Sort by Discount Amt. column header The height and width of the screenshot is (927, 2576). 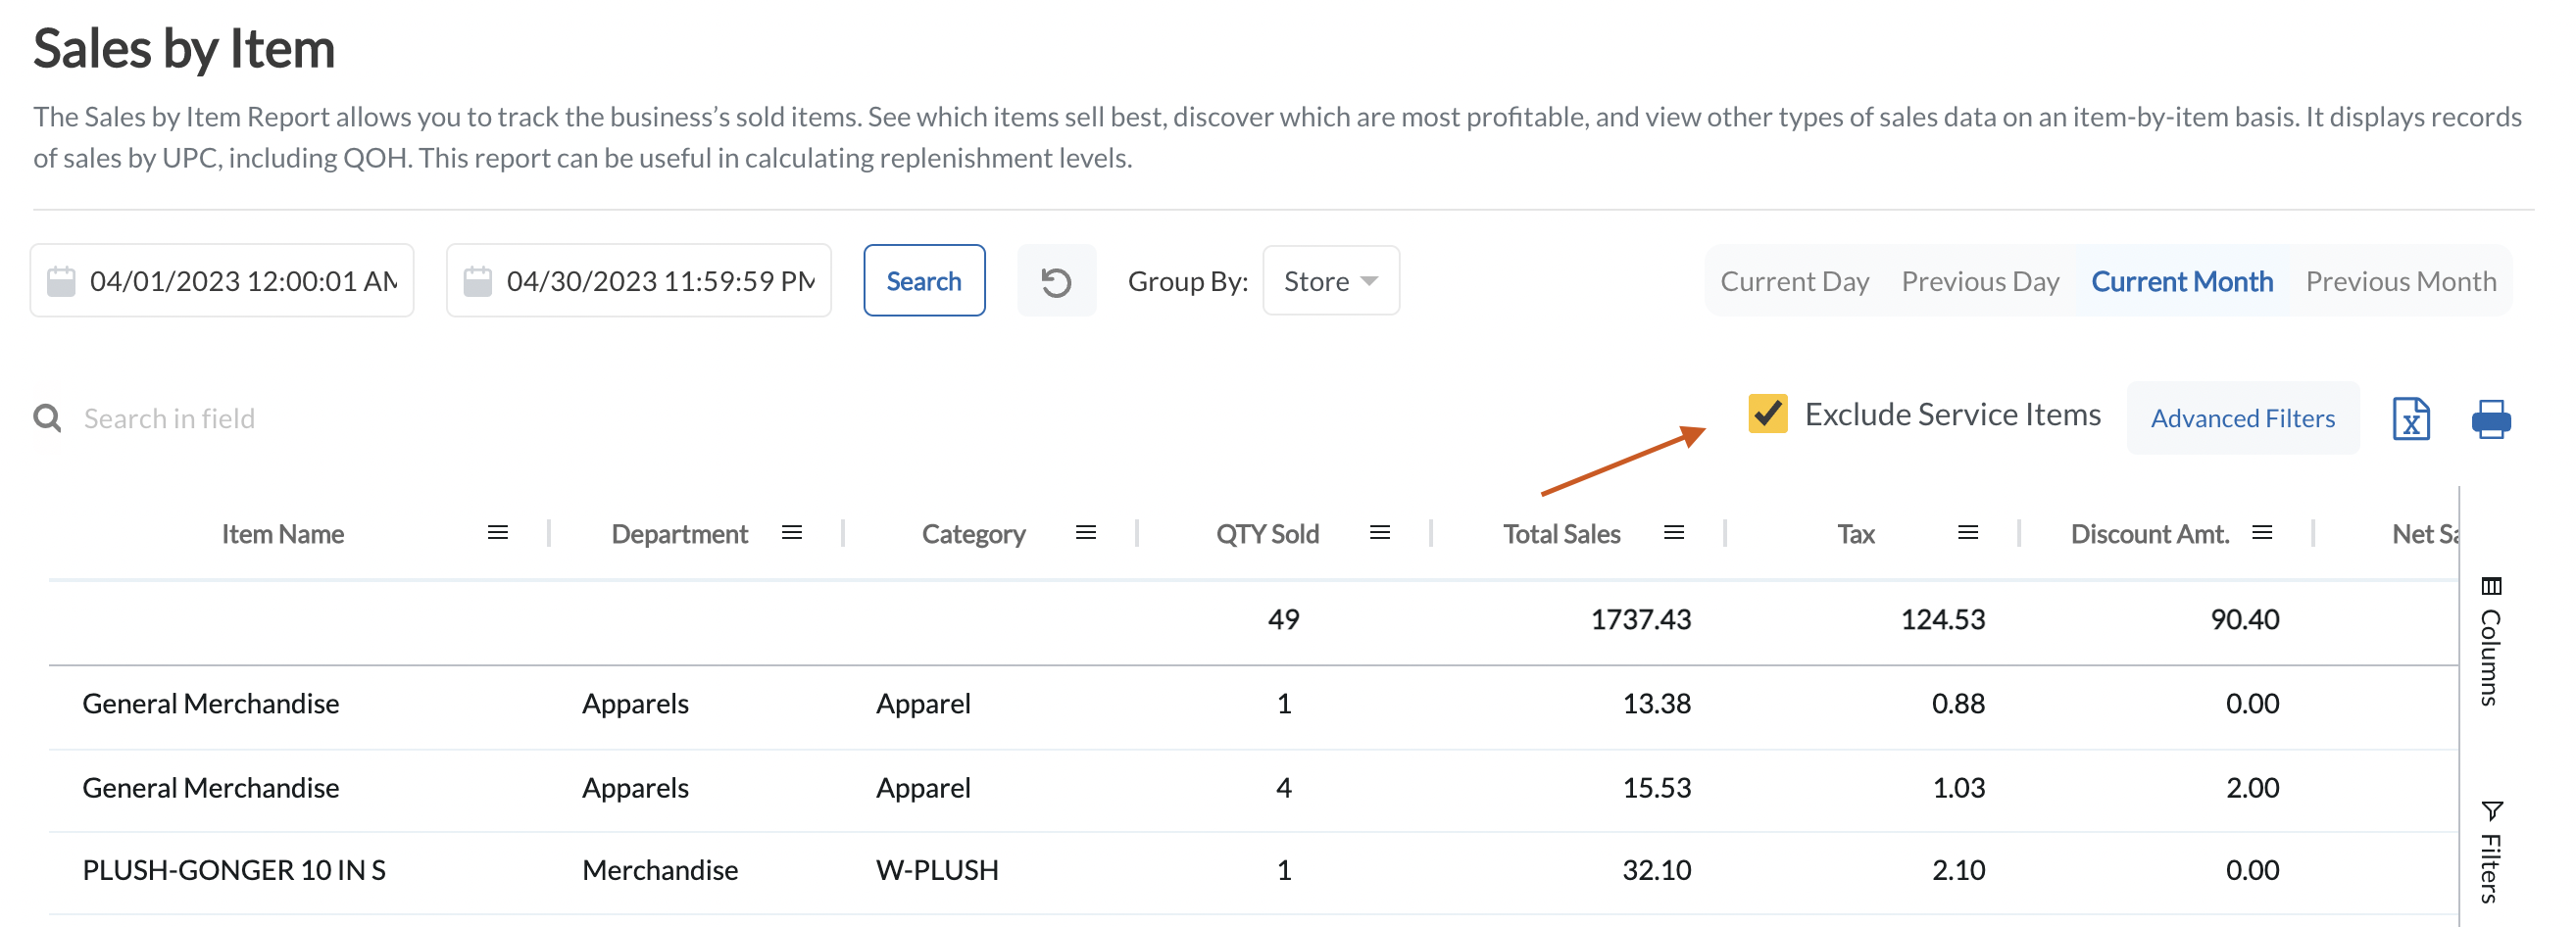(2150, 534)
